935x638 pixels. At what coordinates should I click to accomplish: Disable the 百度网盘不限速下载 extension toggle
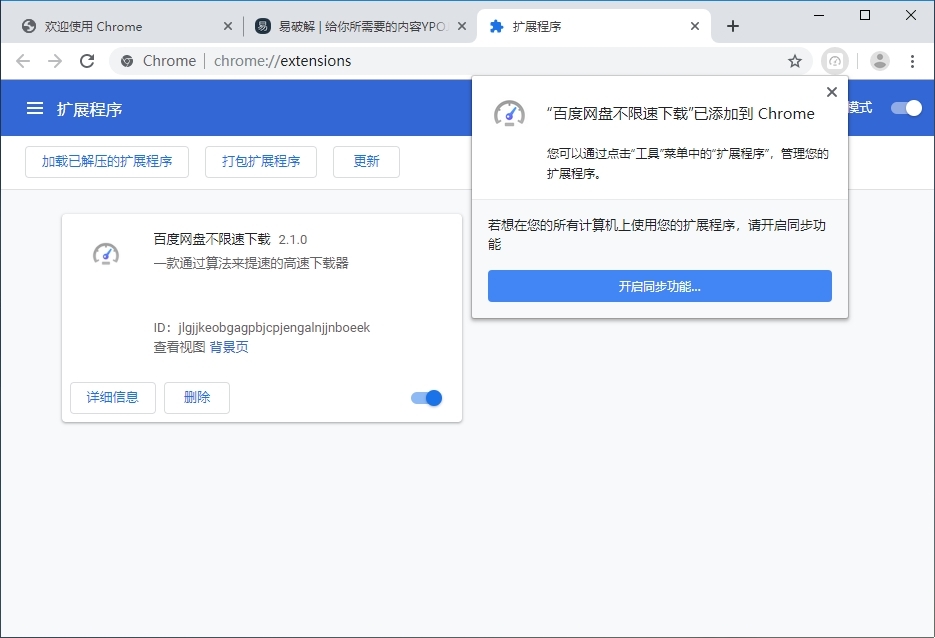(x=425, y=397)
